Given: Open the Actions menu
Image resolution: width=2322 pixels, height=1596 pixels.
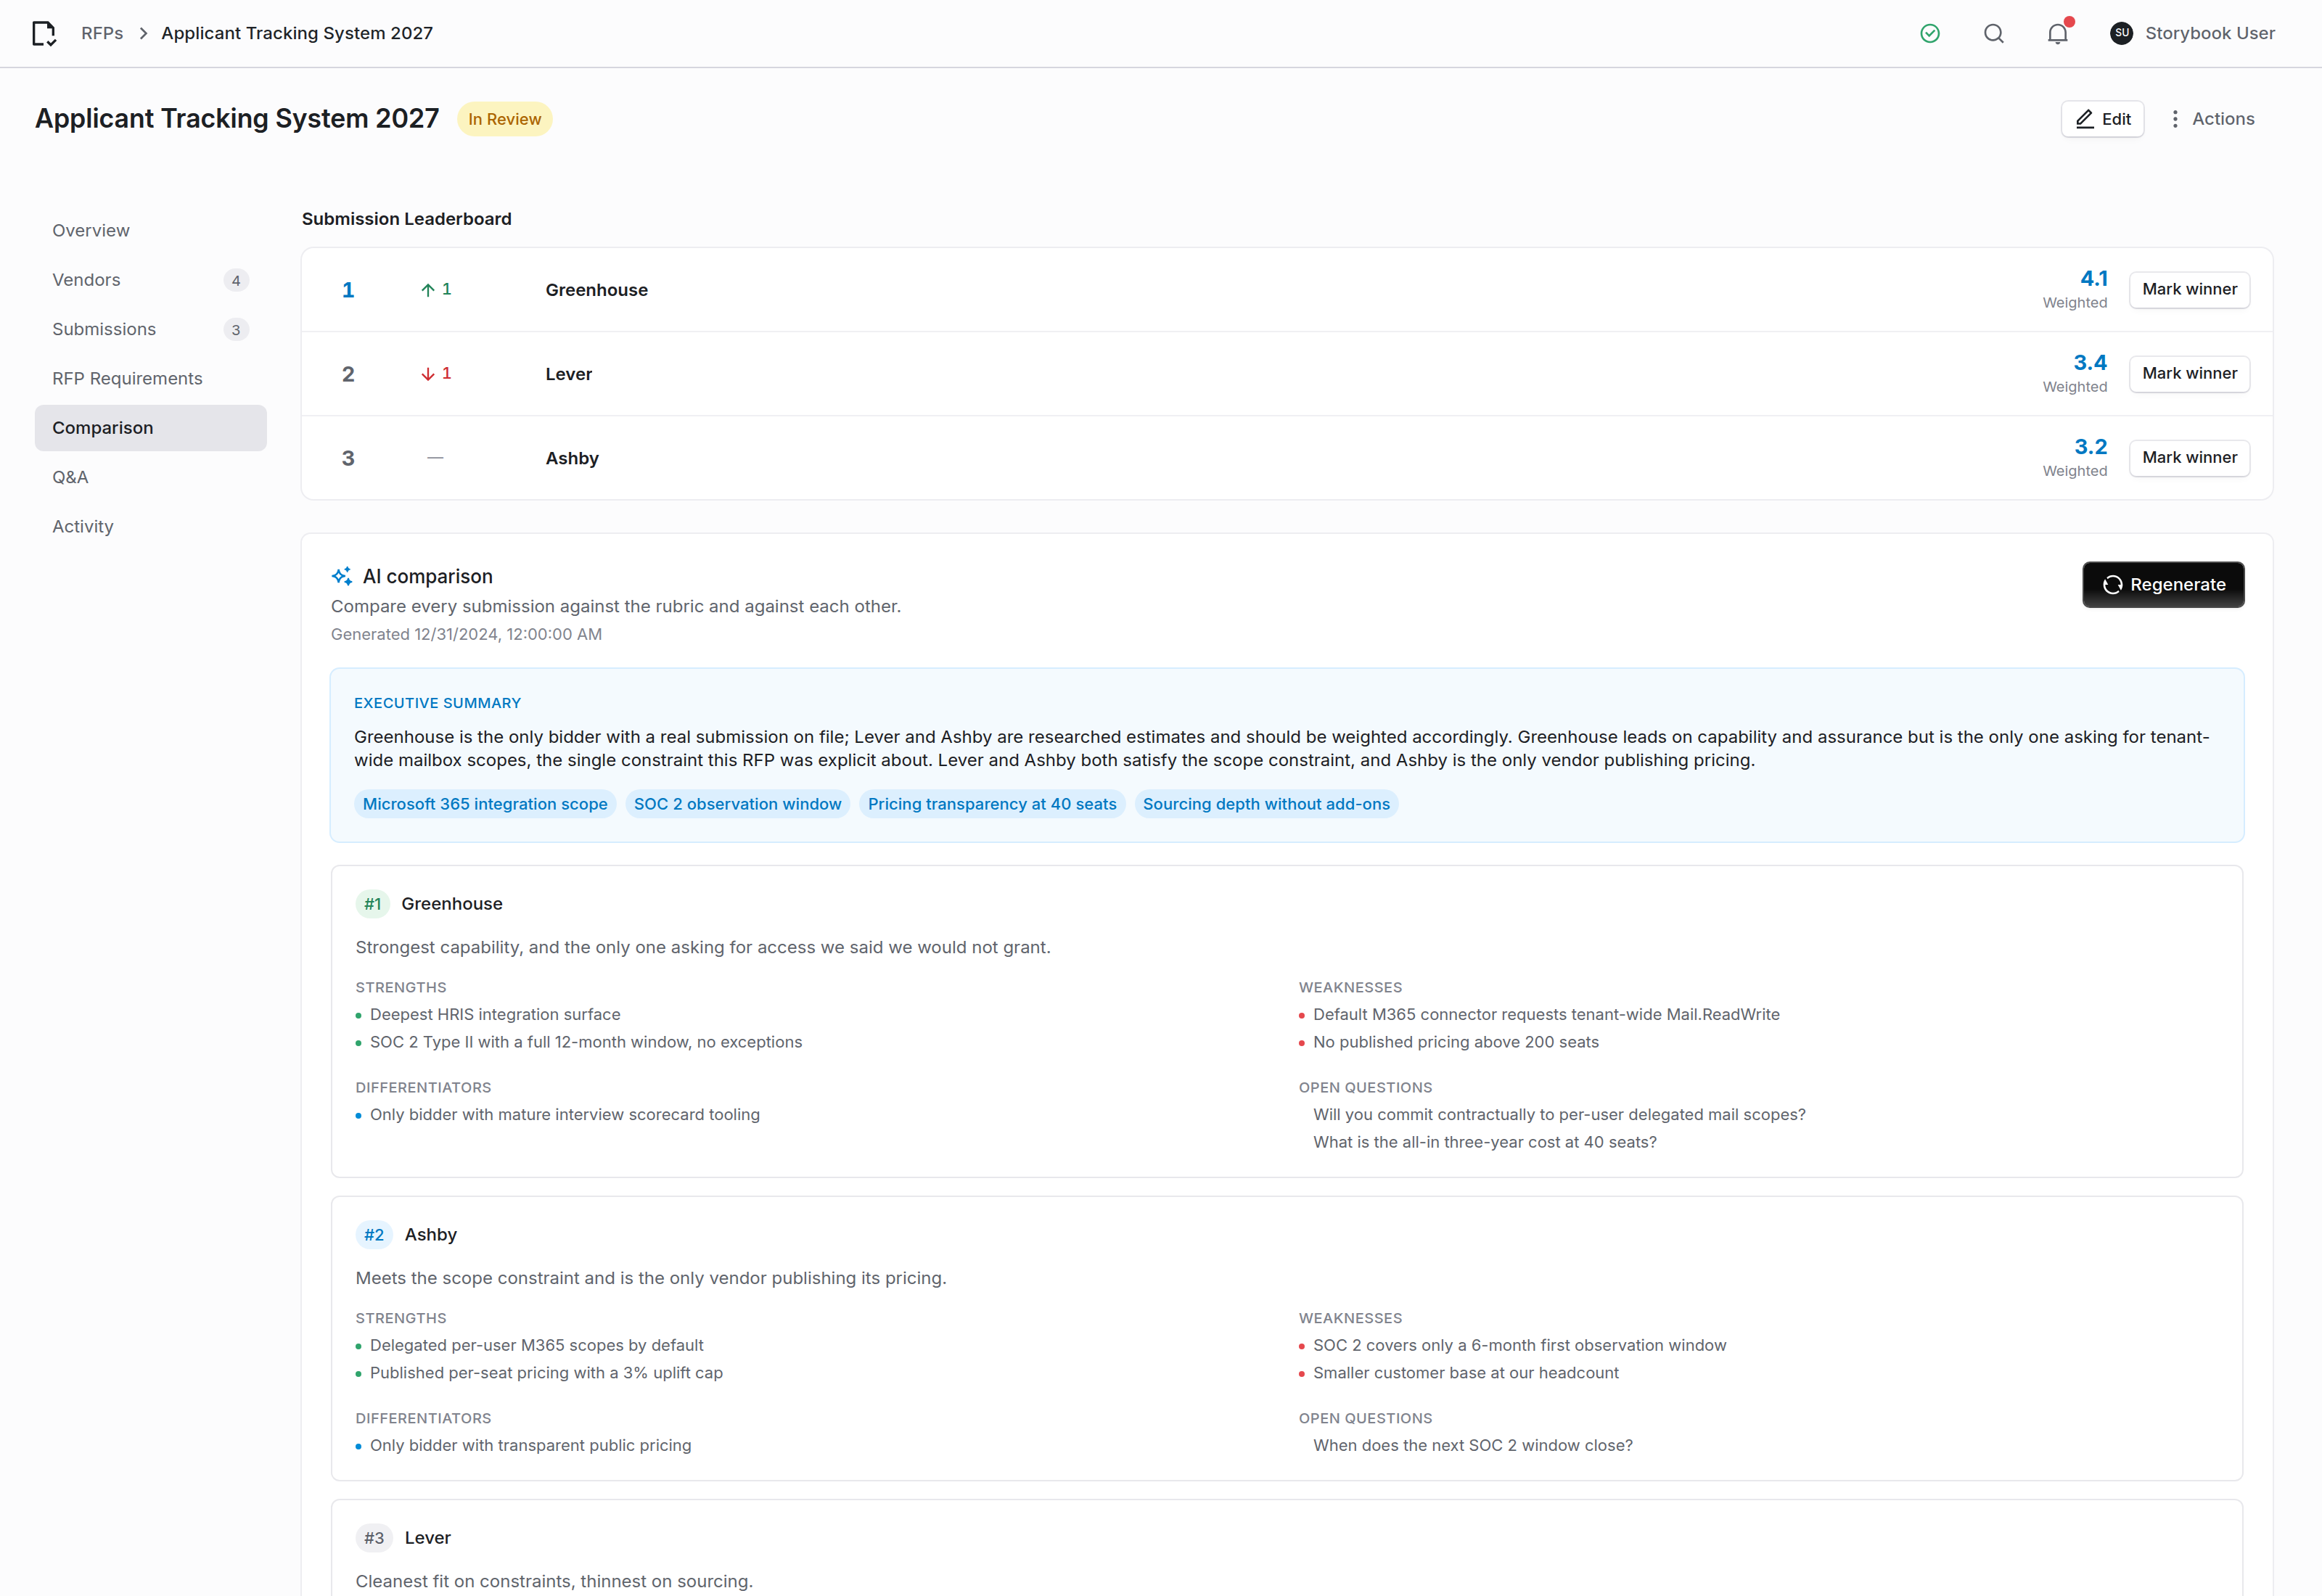Looking at the screenshot, I should (x=2211, y=119).
